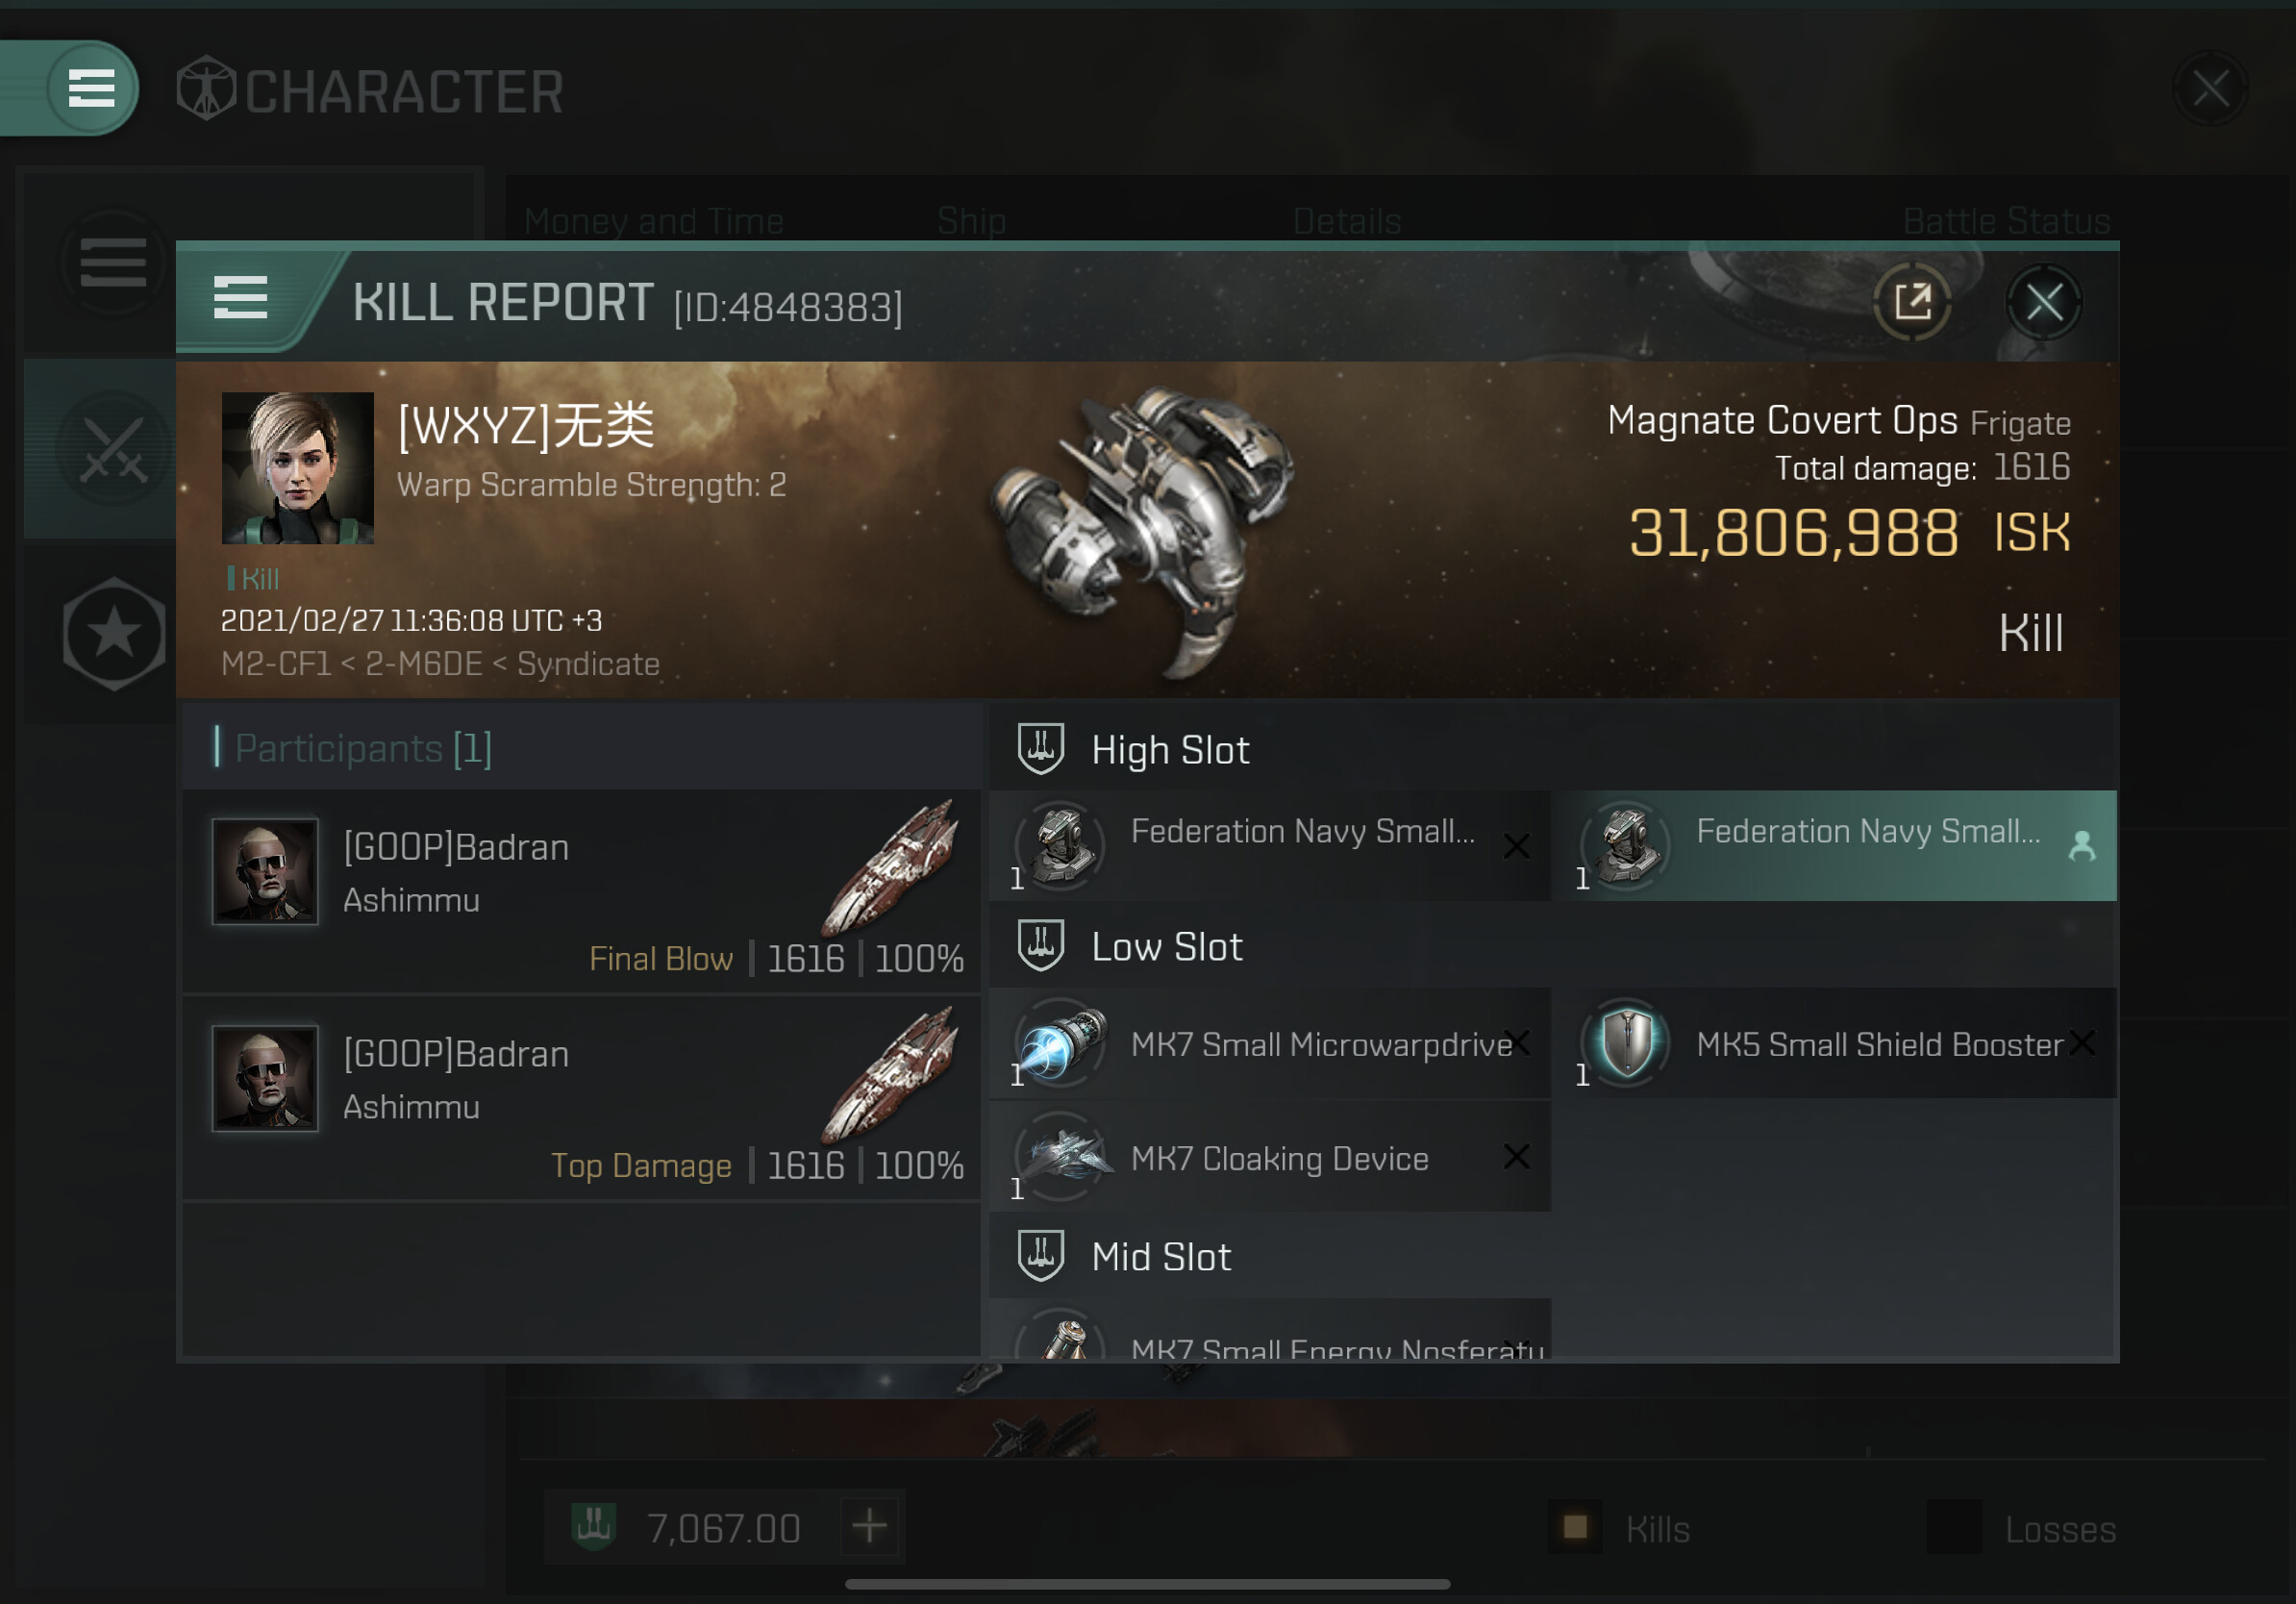Collapse the High Slot section

pos(1552,749)
